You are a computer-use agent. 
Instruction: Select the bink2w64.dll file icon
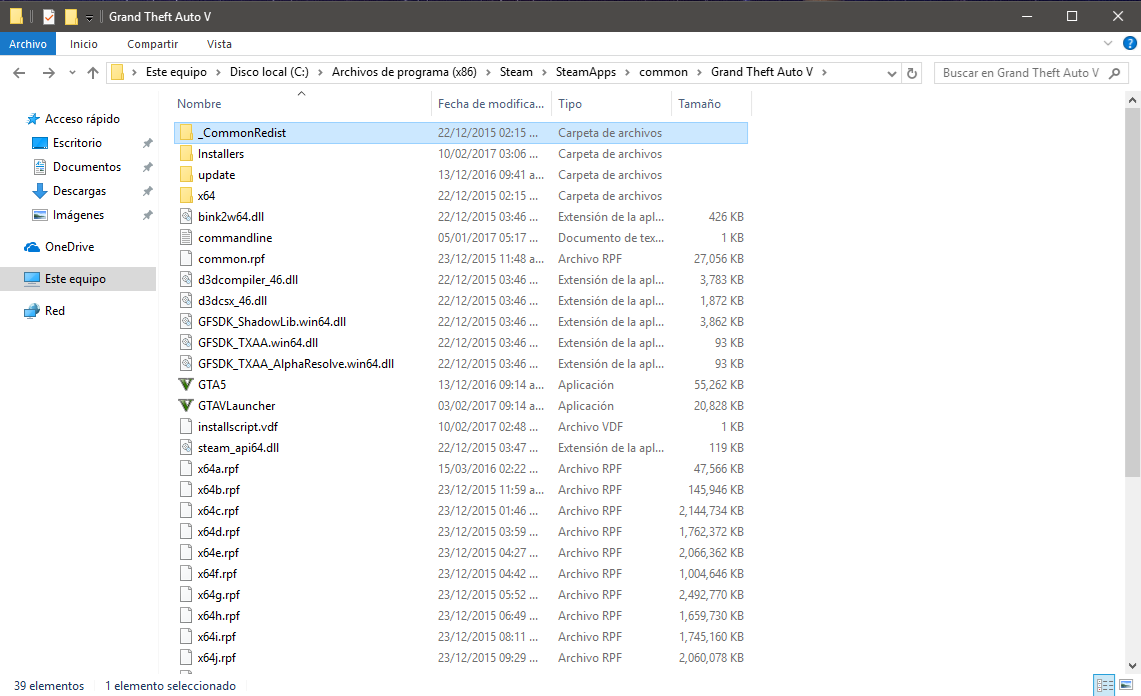(x=186, y=217)
